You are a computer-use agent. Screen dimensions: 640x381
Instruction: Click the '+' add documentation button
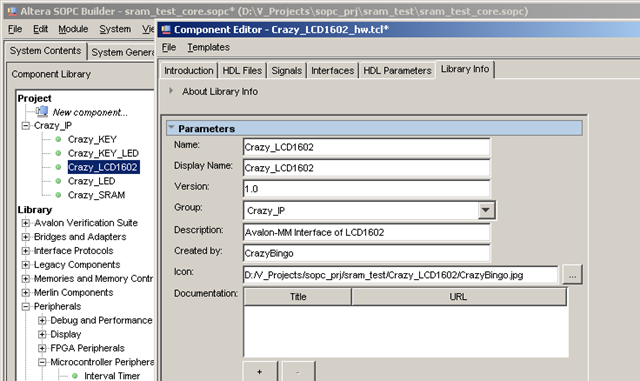click(260, 371)
